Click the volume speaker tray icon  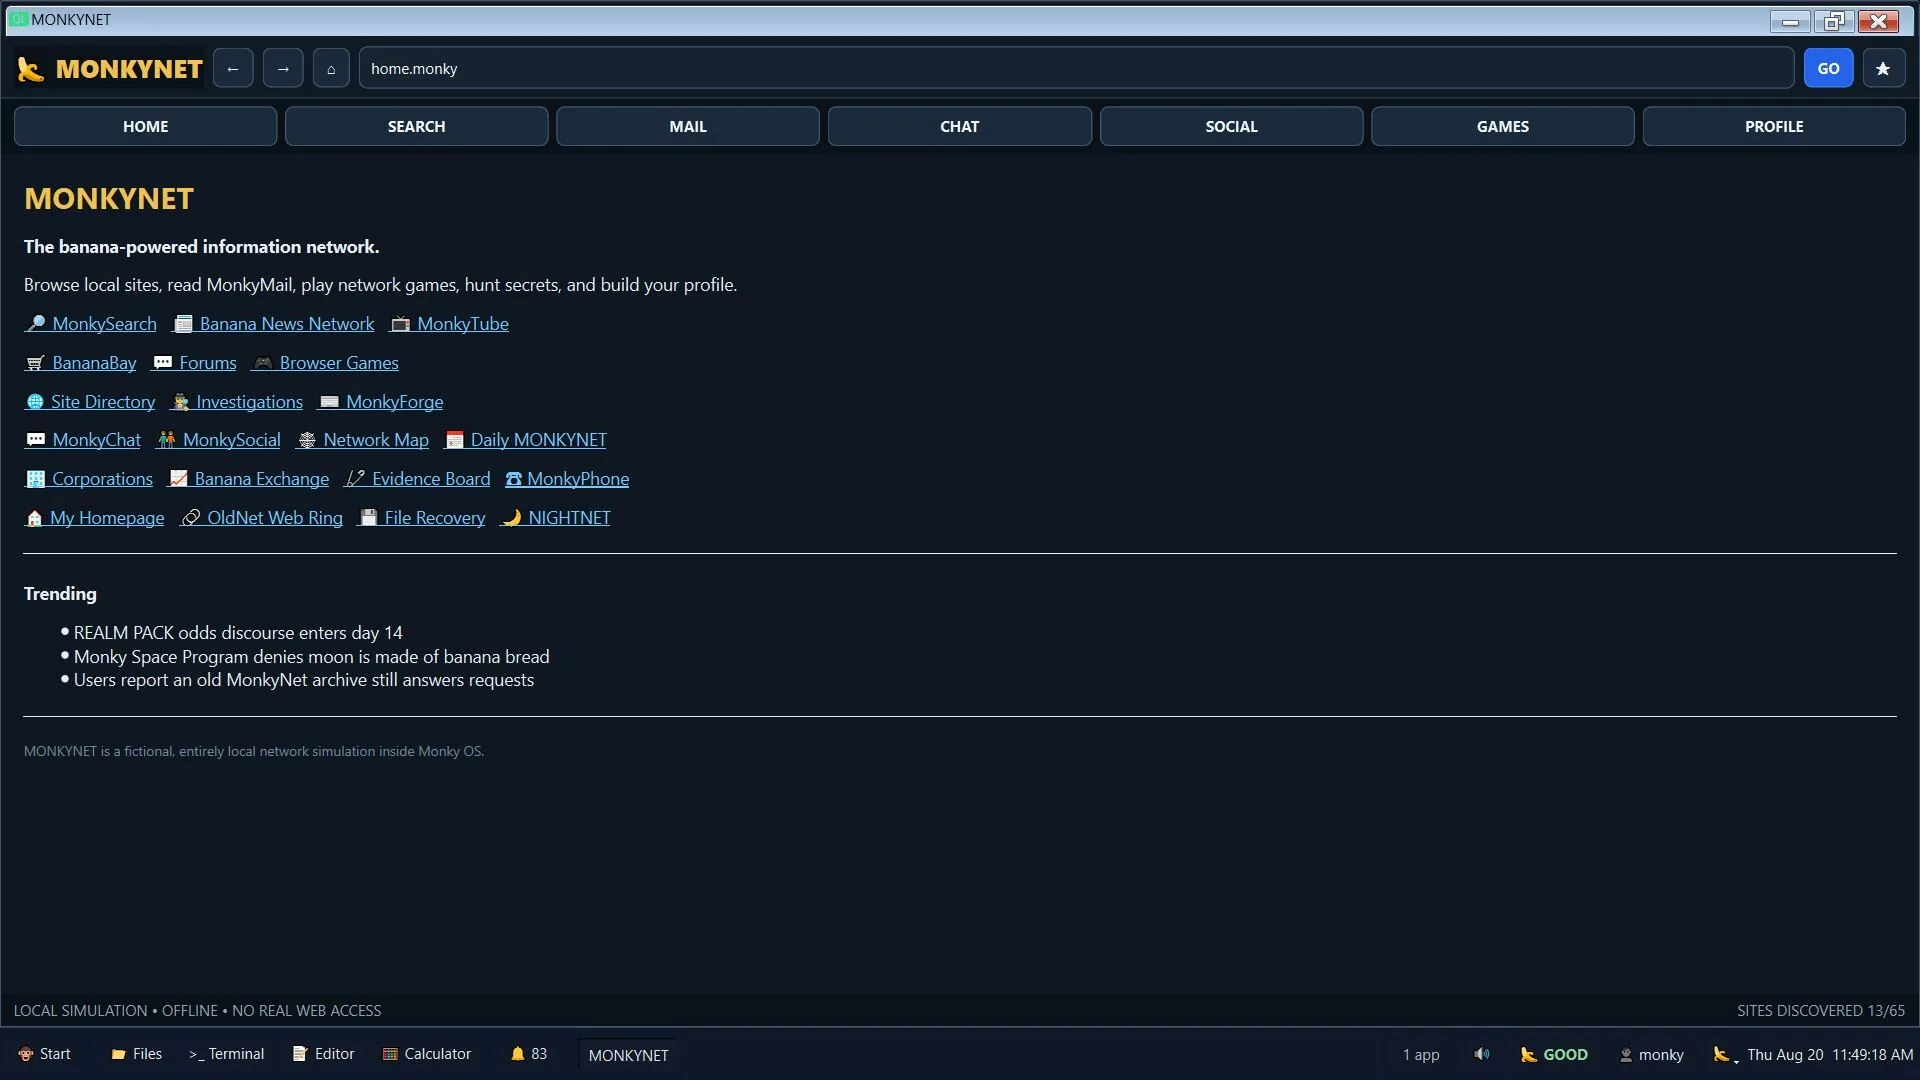click(1482, 1054)
